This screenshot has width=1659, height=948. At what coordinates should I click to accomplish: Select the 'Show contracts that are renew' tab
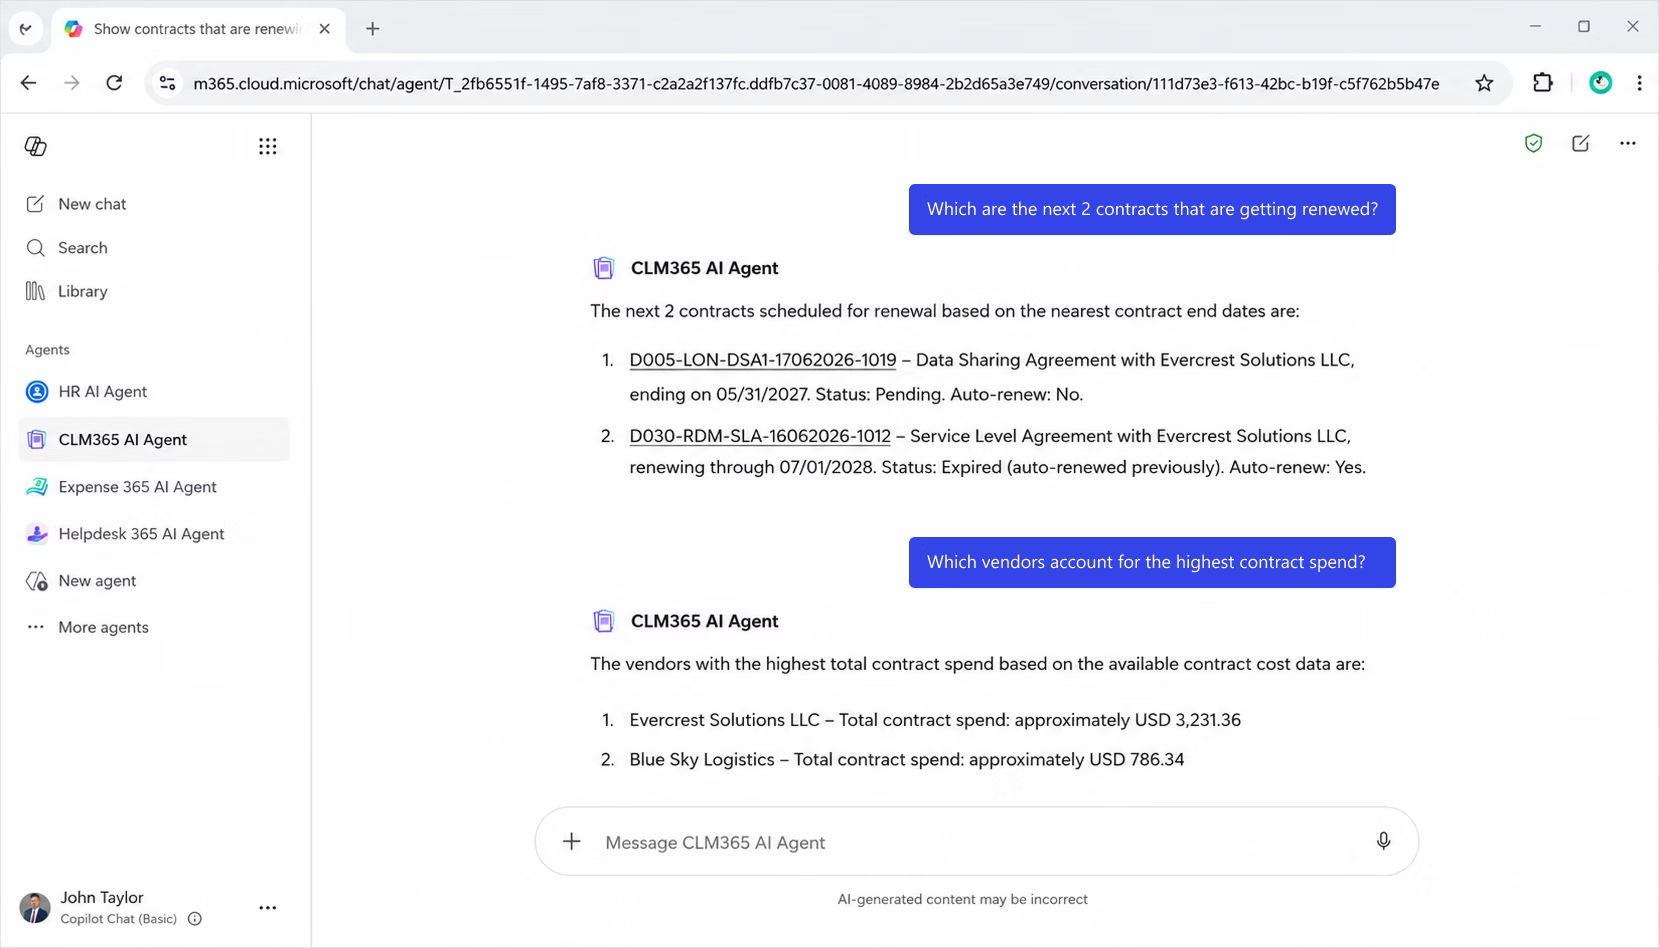197,29
